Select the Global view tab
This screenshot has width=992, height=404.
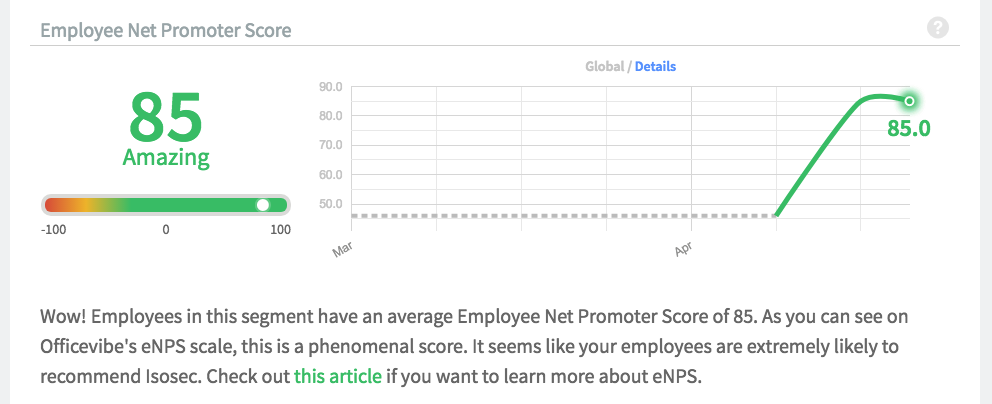pos(605,66)
